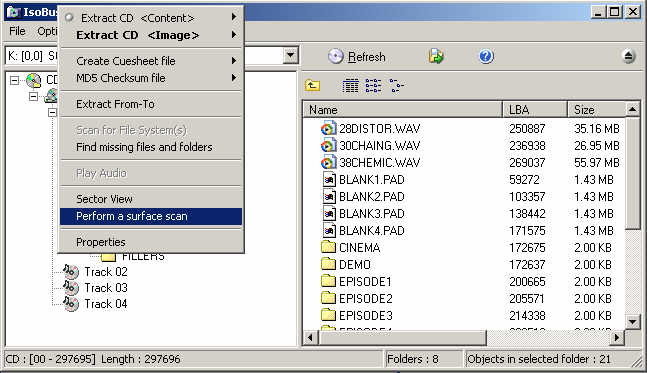This screenshot has width=647, height=373.
Task: Click BLANK1.PAD file icon
Action: pos(329,179)
